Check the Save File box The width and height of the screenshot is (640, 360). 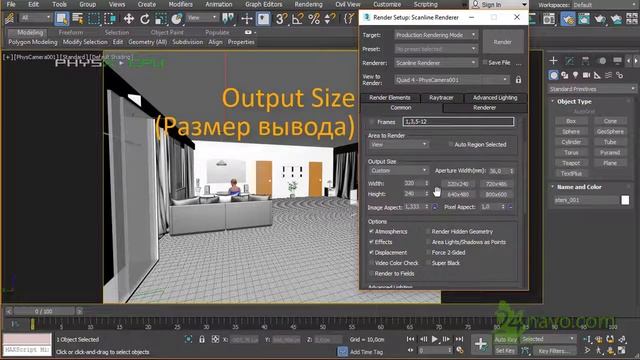(x=484, y=62)
